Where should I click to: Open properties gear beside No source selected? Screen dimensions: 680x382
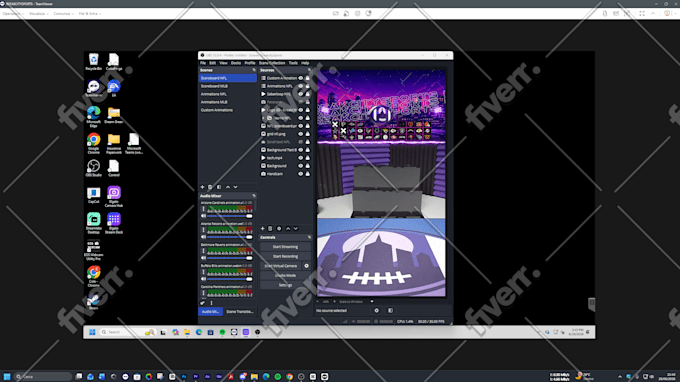click(x=376, y=310)
